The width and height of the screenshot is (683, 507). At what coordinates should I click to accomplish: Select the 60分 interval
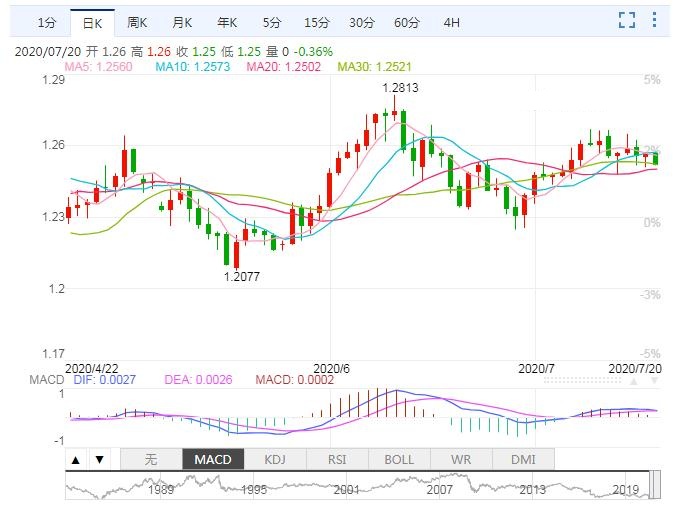point(407,21)
